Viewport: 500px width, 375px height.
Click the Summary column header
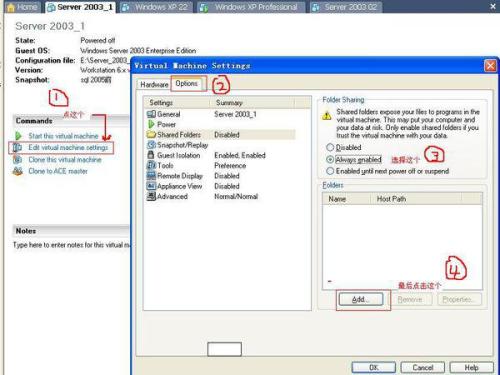coord(253,102)
